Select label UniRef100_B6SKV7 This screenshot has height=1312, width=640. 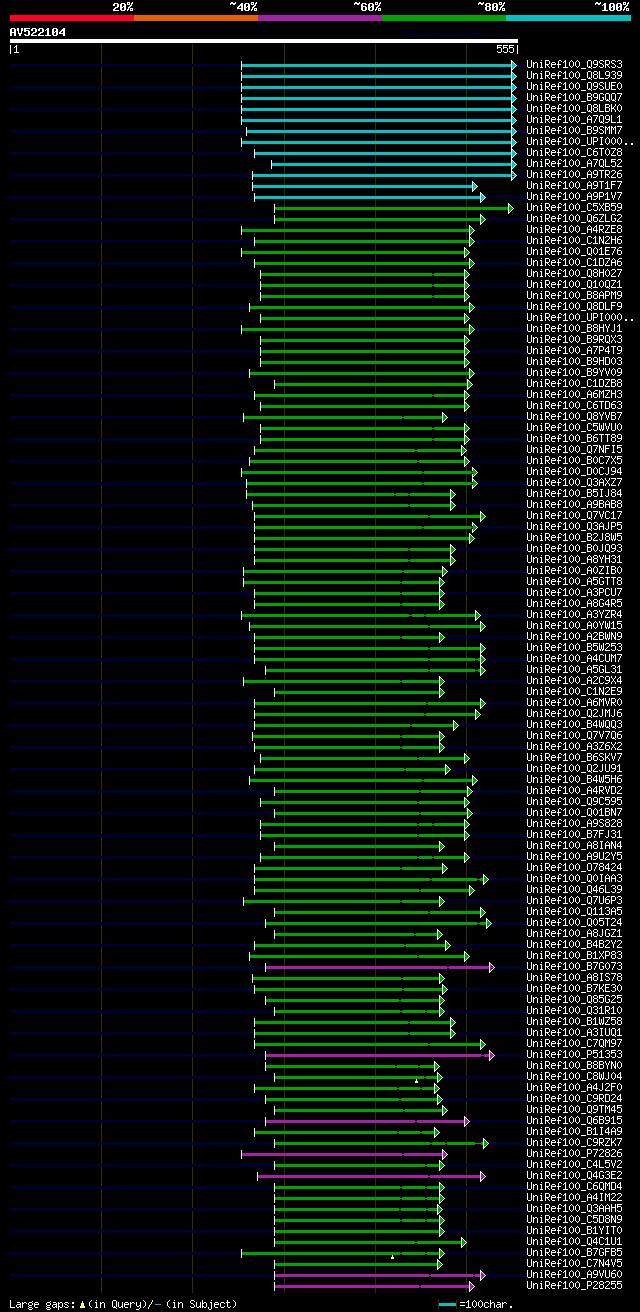(574, 758)
